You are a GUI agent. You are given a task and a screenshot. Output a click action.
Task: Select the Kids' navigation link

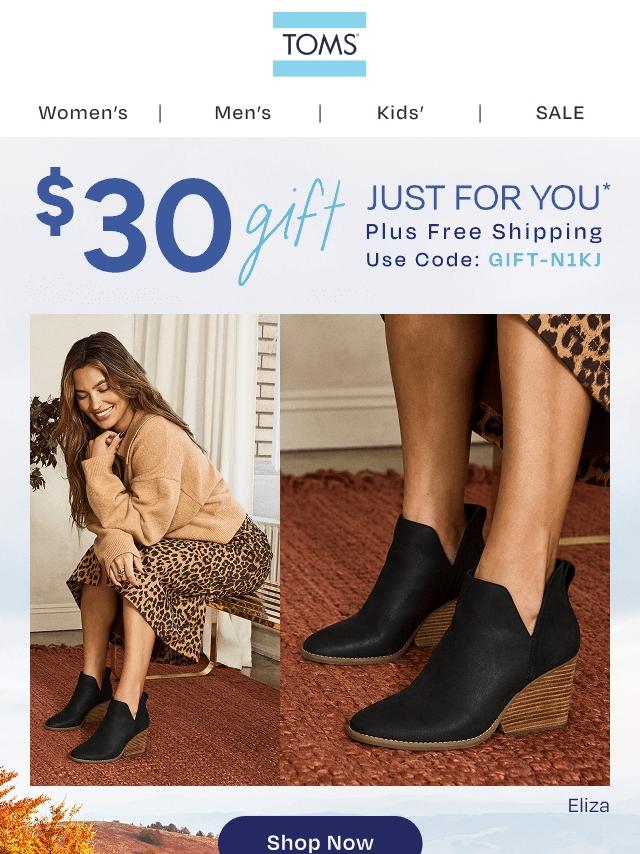[x=400, y=113]
